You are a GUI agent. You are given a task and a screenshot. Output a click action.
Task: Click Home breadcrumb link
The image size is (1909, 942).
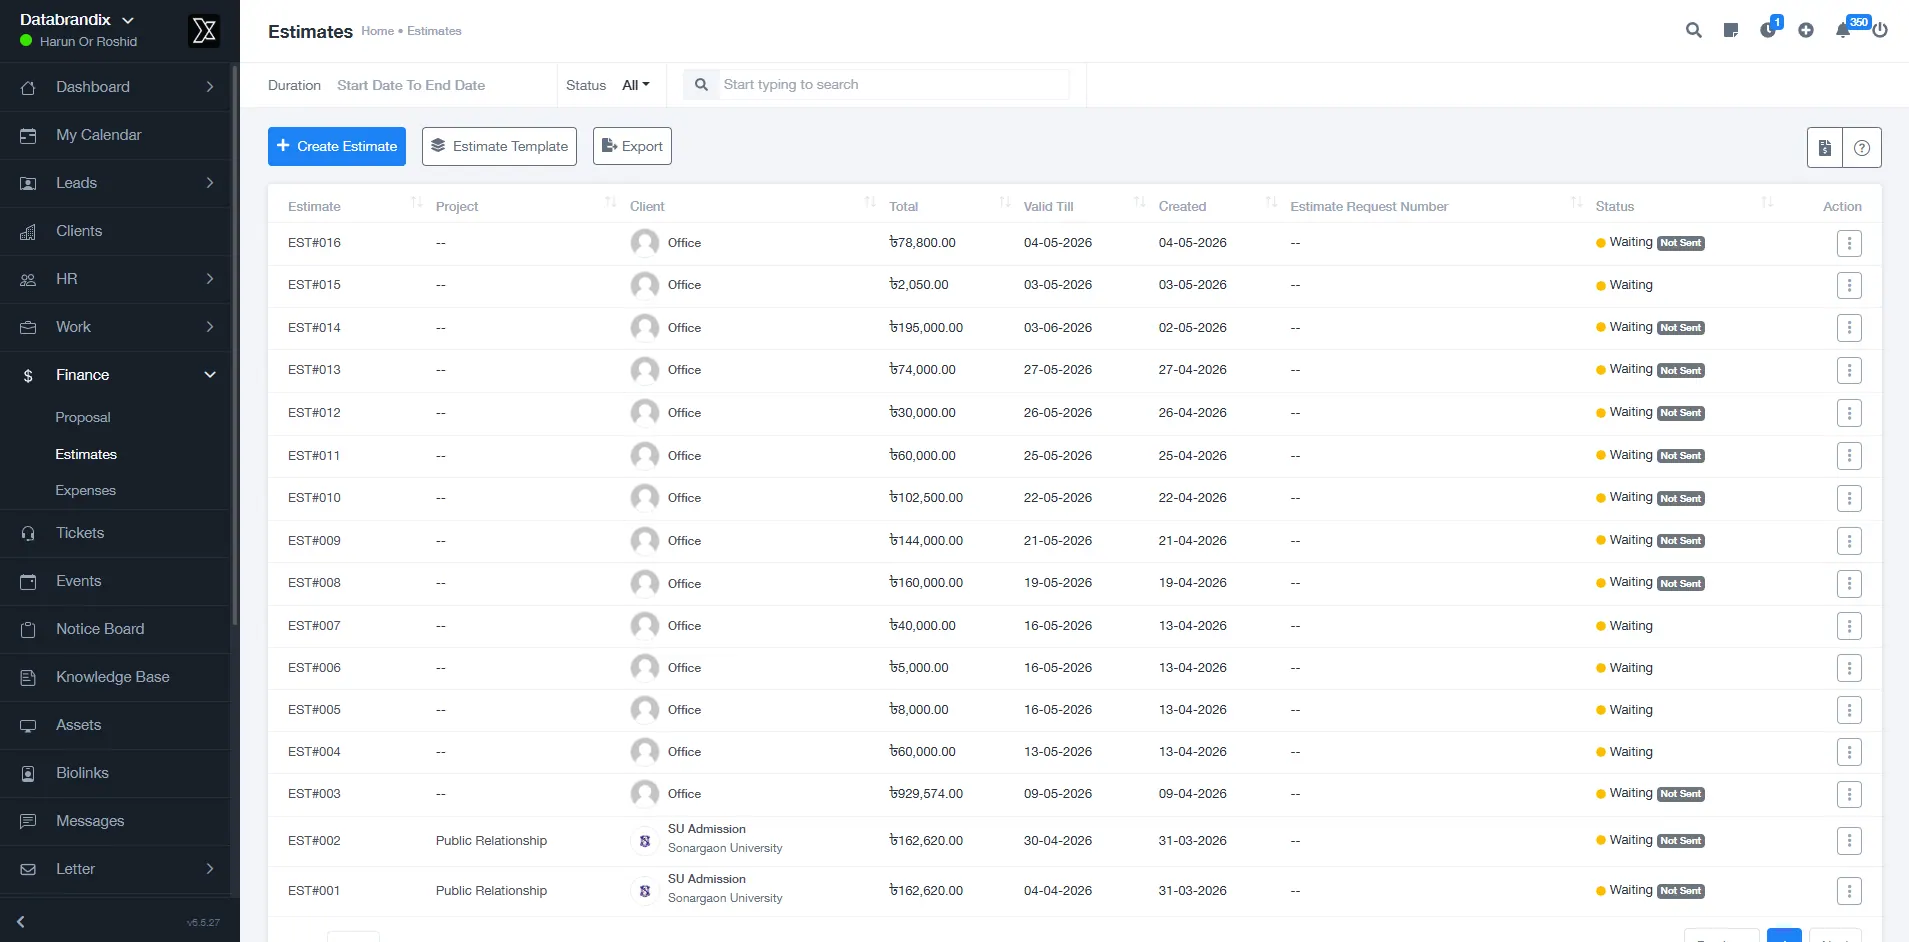(x=377, y=32)
